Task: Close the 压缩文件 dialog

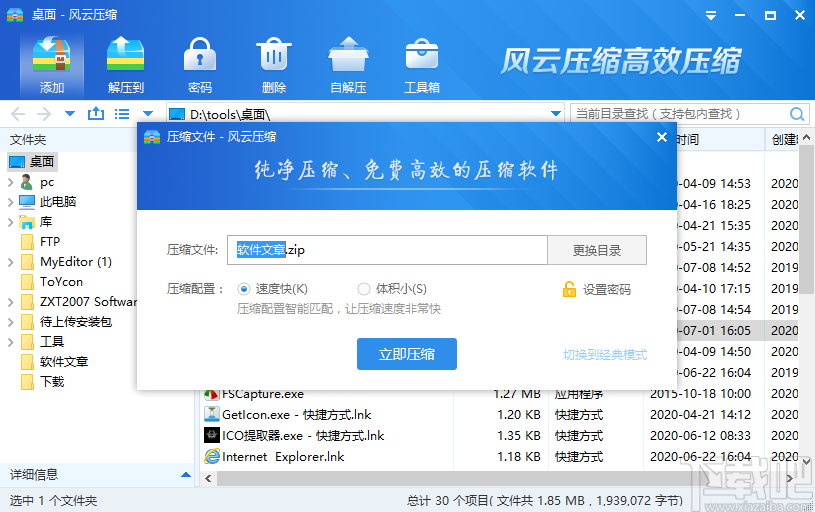Action: [662, 137]
